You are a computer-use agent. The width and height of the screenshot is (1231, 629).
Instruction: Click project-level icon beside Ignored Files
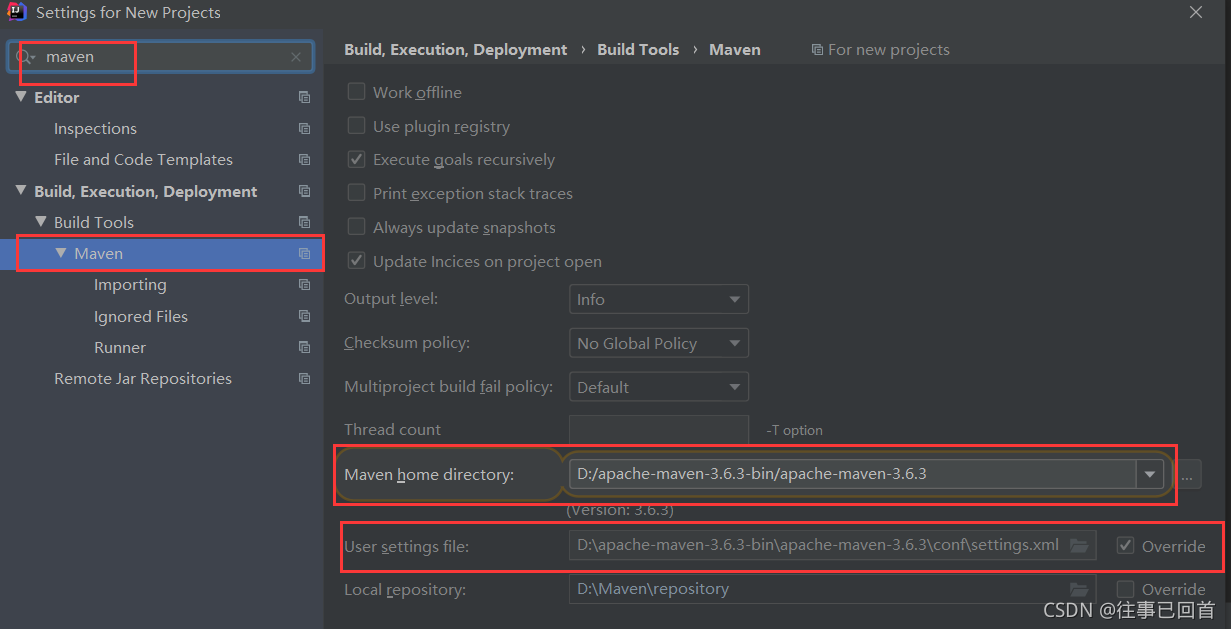click(x=304, y=317)
